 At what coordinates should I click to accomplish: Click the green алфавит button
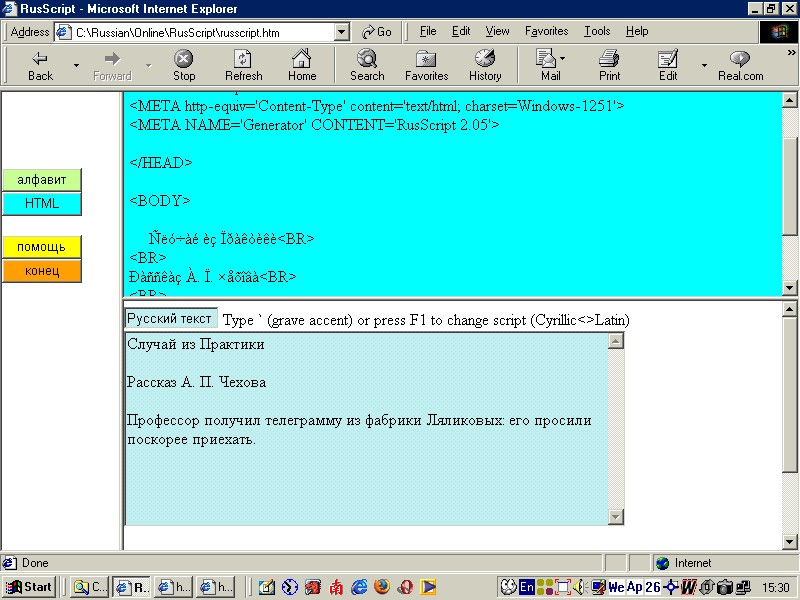click(42, 180)
